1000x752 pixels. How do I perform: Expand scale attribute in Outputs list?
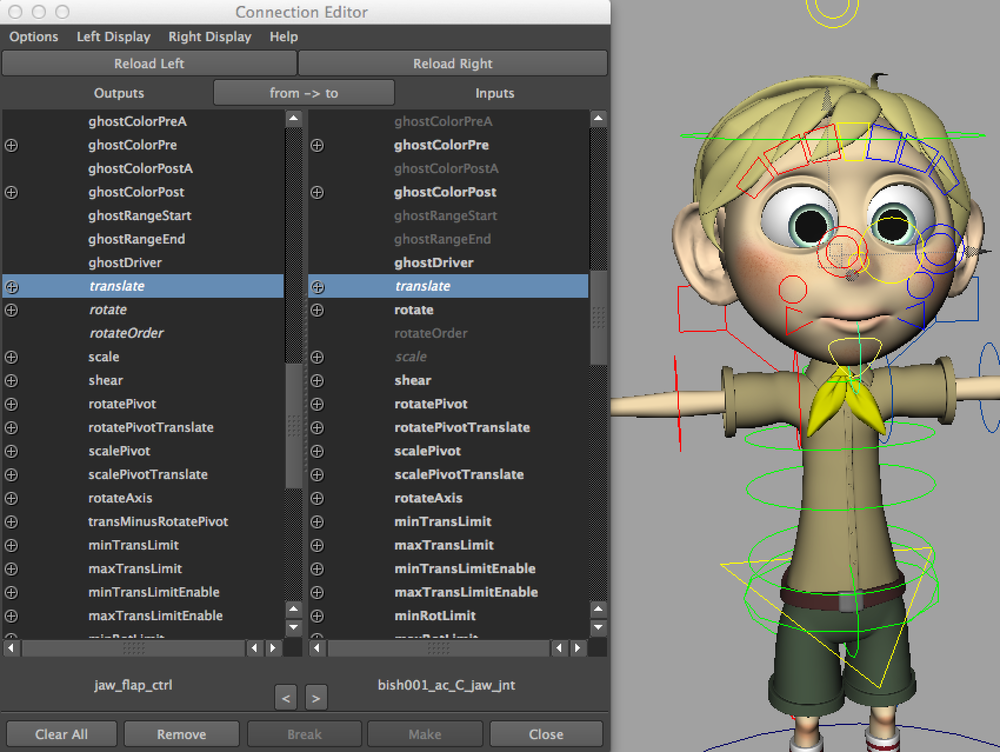point(11,357)
